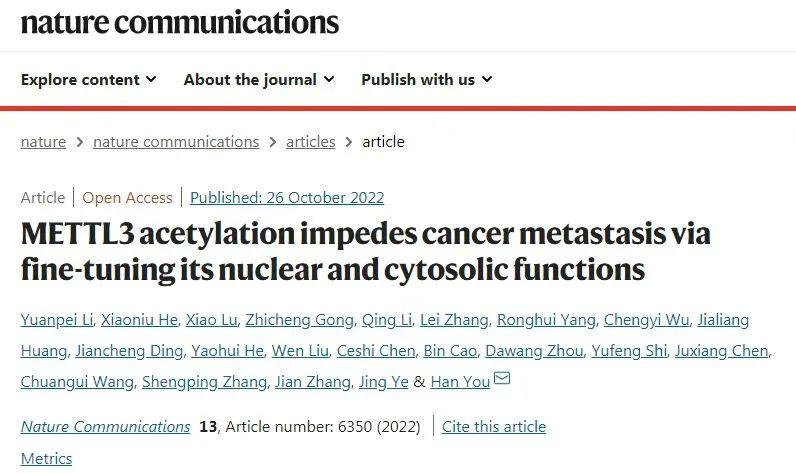Viewport: 796px width, 473px height.
Task: Open author Chuangui Wang's details
Action: (x=76, y=382)
